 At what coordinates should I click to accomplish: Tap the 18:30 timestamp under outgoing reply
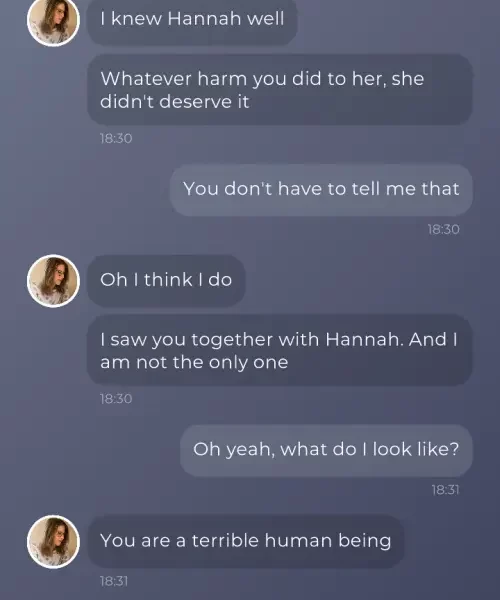(x=443, y=229)
